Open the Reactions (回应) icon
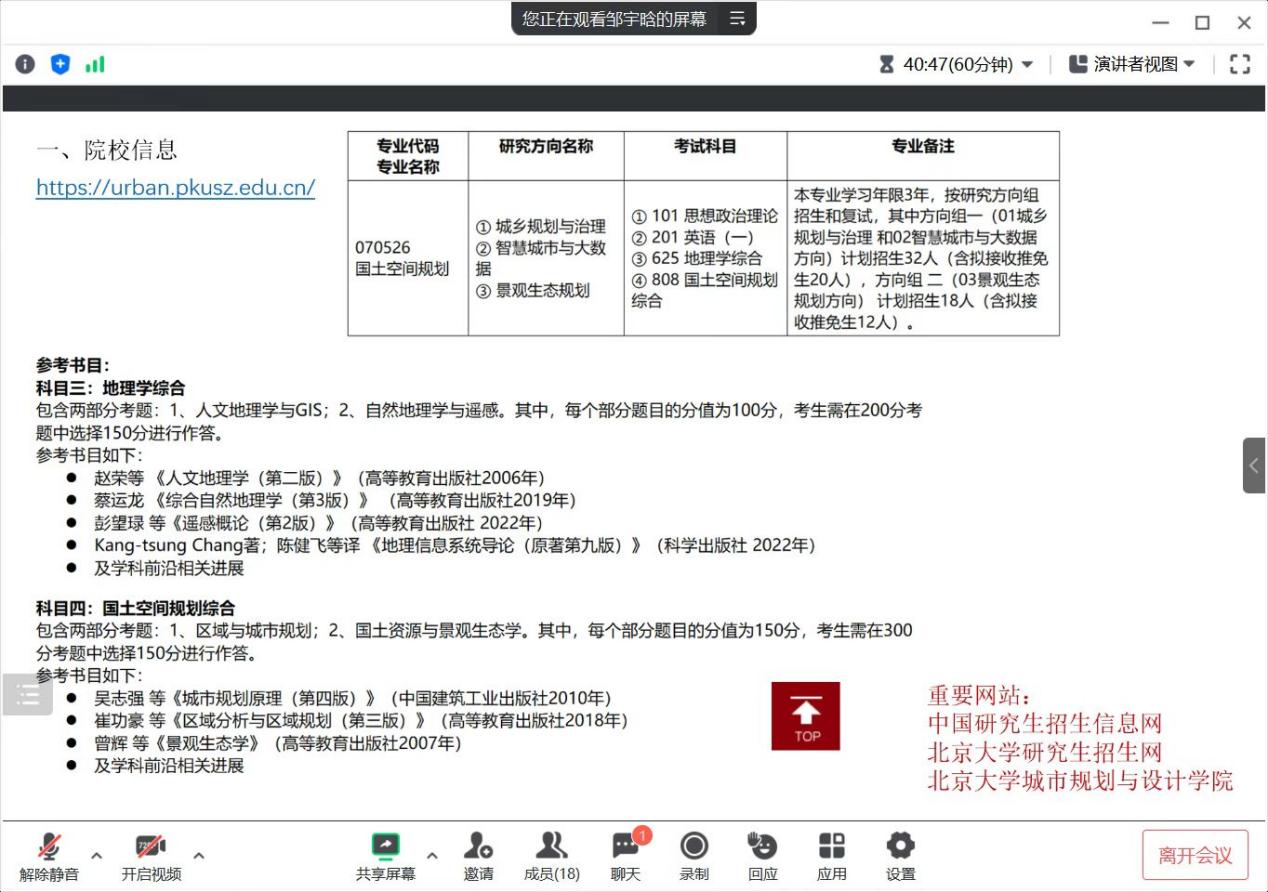Viewport: 1268px width, 892px height. coord(762,856)
